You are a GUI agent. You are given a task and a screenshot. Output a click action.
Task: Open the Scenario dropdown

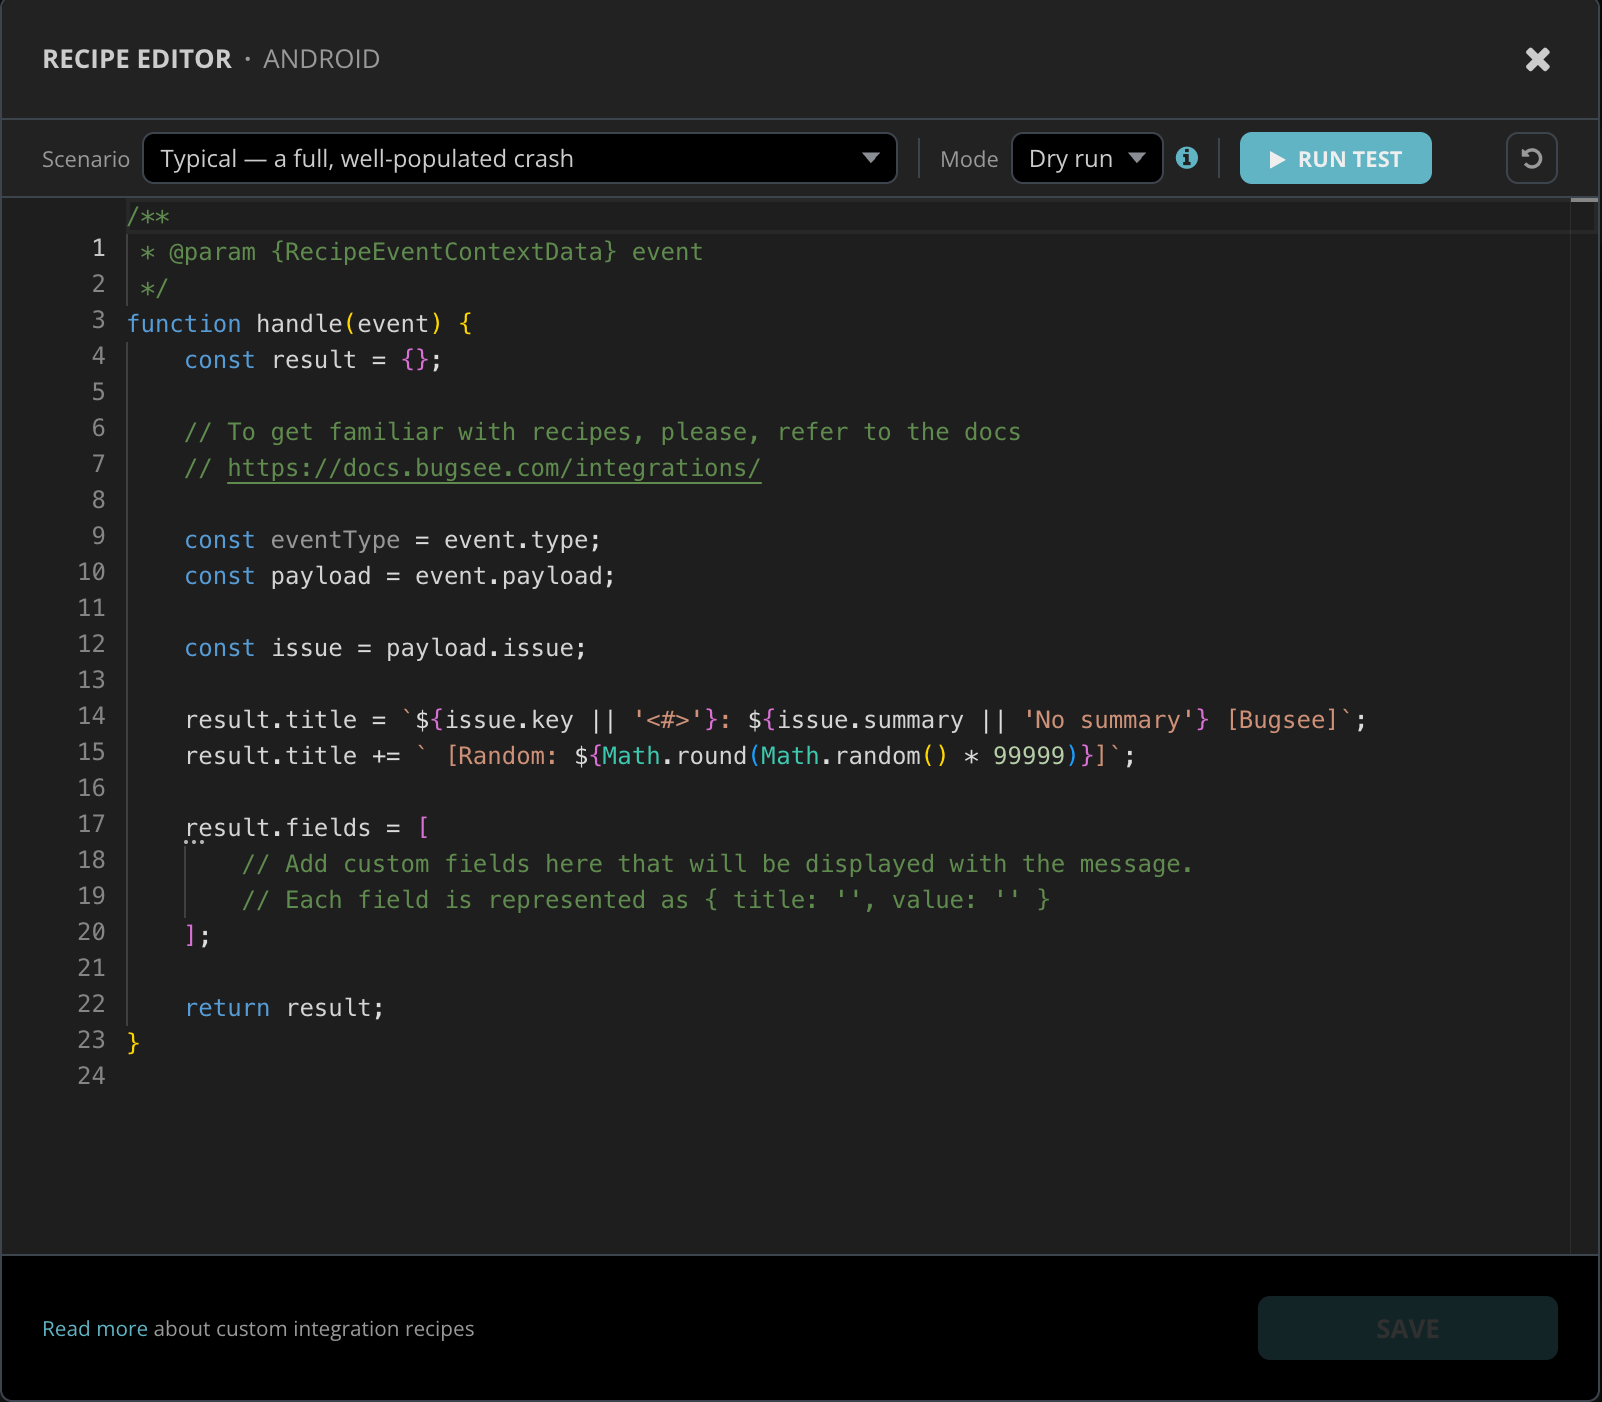point(520,158)
